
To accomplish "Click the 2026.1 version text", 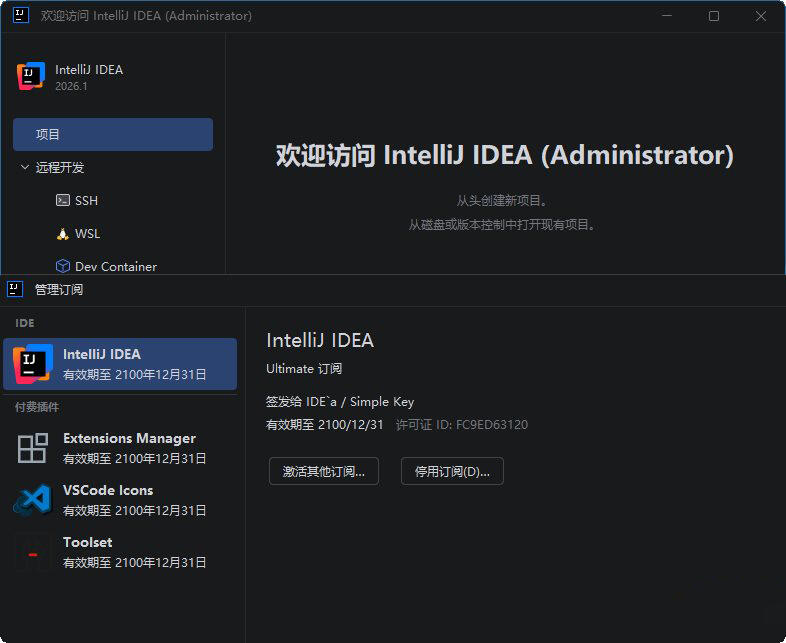I will click(x=71, y=86).
